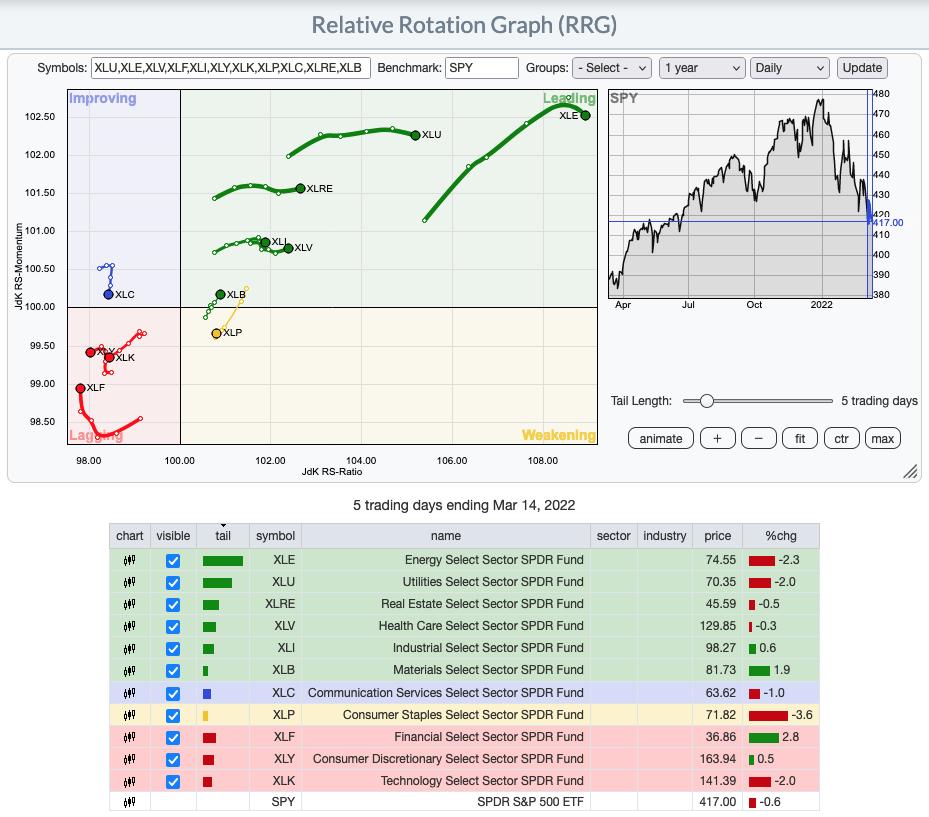Click the XLP point on the graph
The height and width of the screenshot is (817, 929).
216,334
